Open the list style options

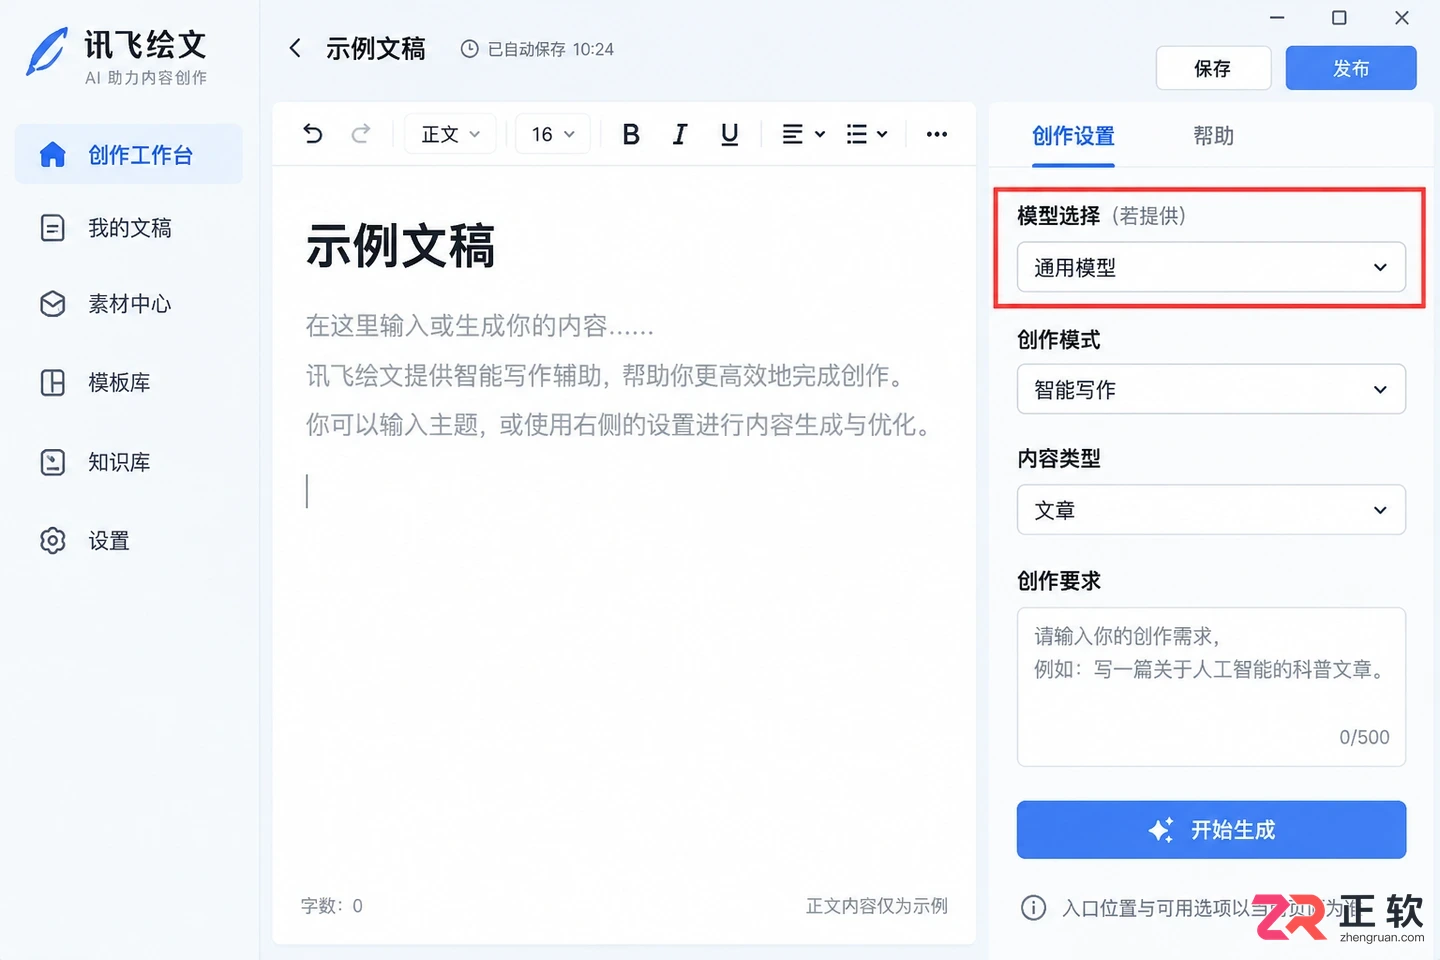pos(867,134)
